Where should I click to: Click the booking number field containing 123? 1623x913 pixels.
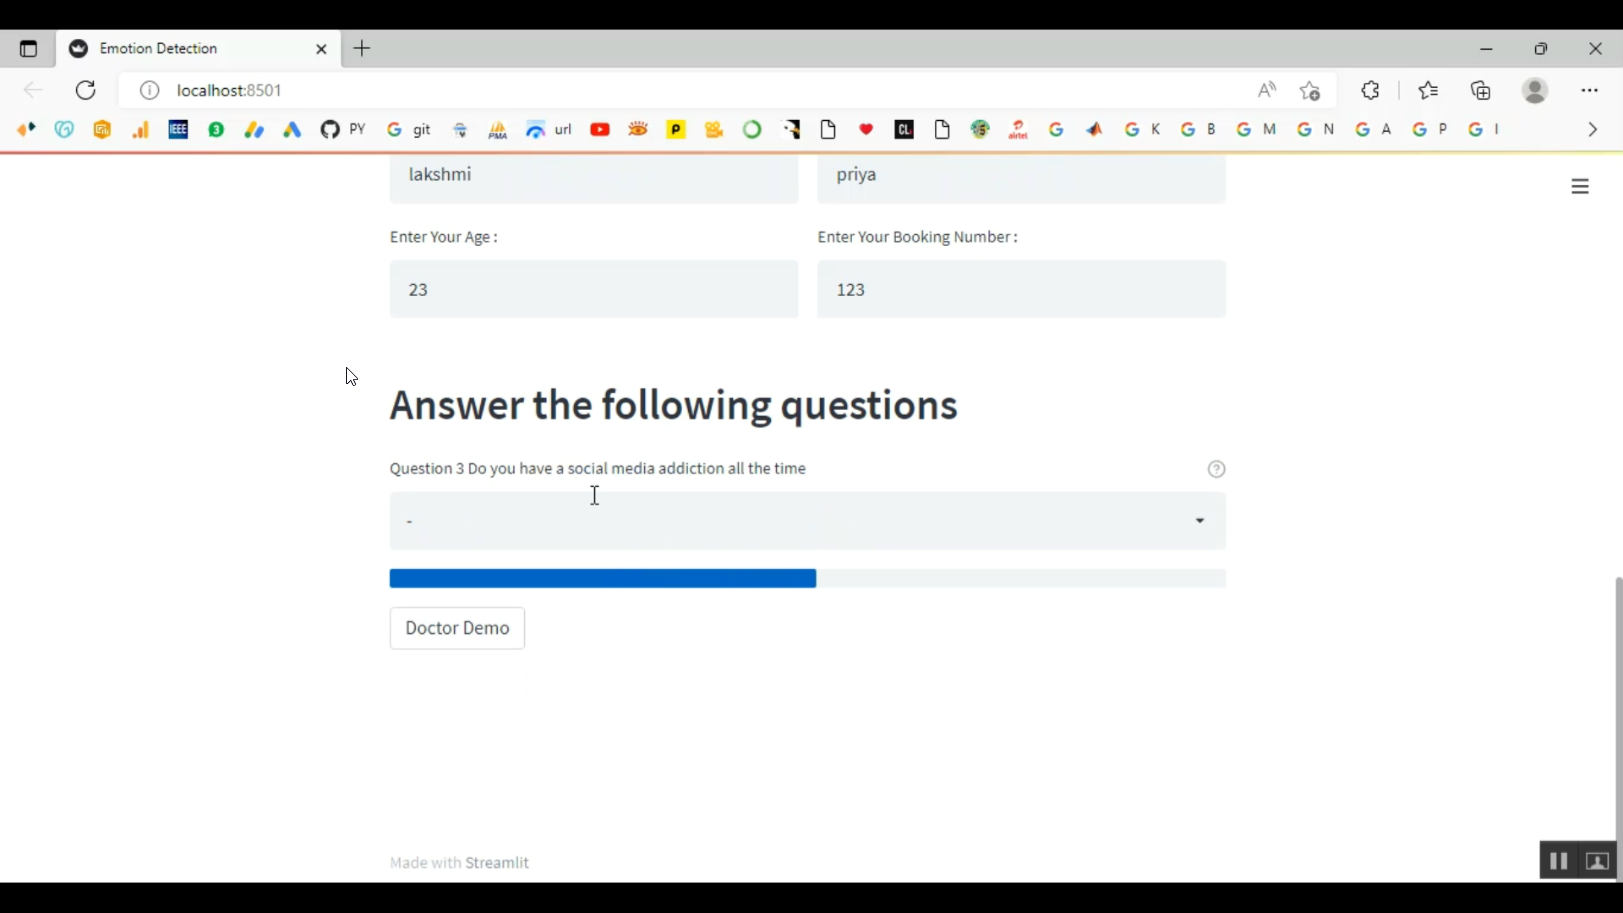coord(1021,289)
